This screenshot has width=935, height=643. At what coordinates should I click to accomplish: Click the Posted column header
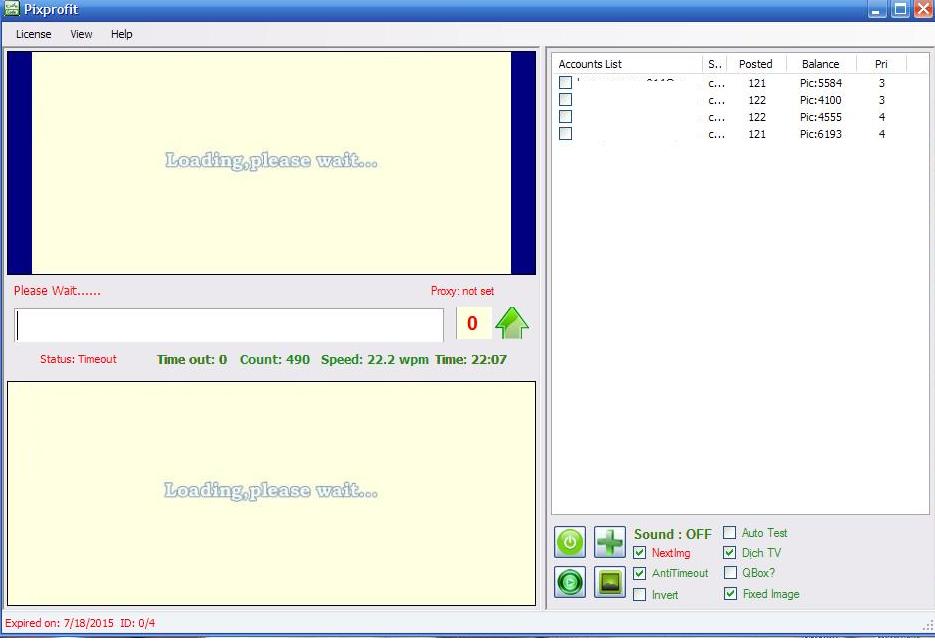(756, 64)
